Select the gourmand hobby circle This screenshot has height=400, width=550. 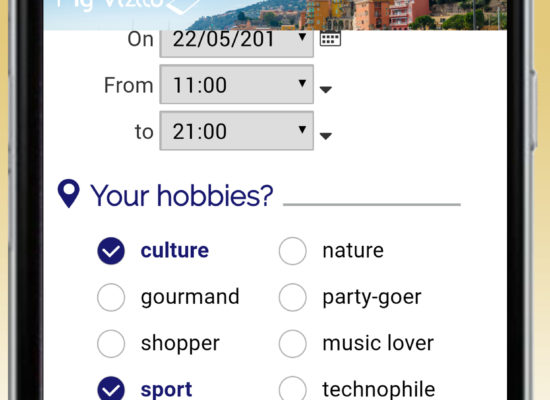111,297
